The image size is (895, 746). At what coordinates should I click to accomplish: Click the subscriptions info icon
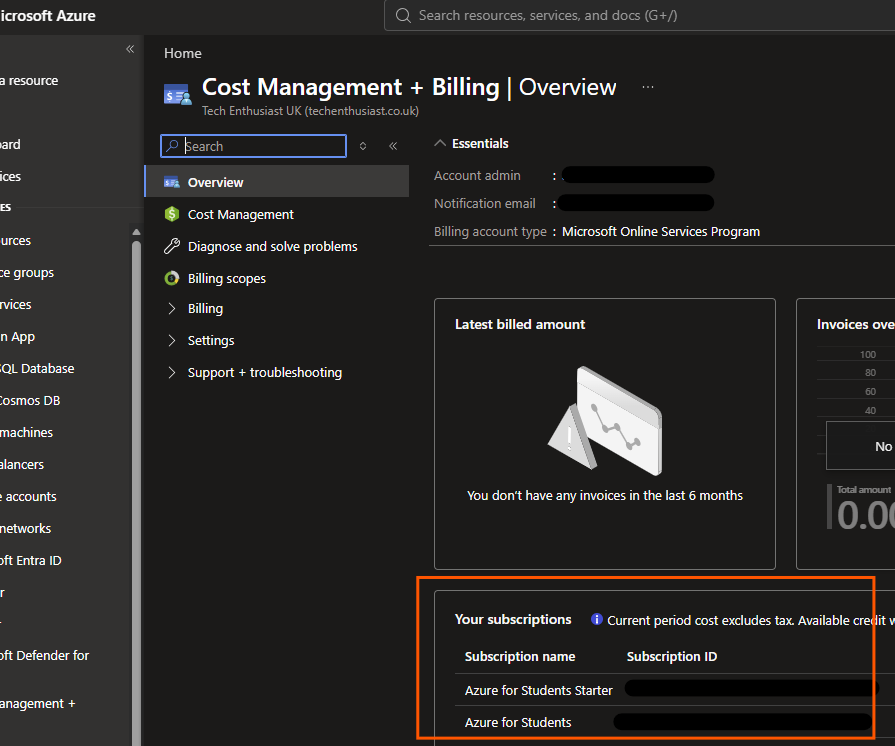click(596, 619)
